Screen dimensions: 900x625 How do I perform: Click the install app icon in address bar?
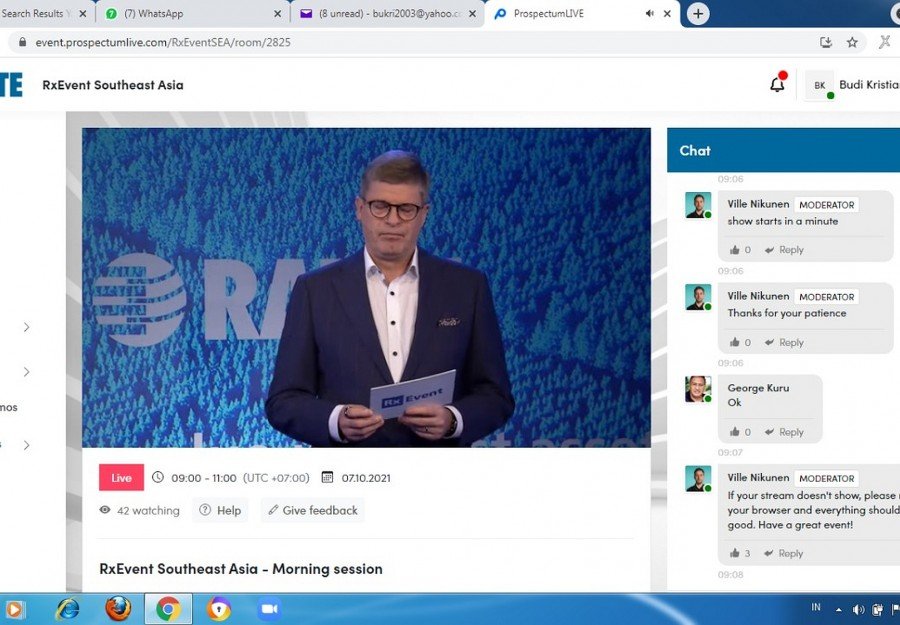coord(825,42)
